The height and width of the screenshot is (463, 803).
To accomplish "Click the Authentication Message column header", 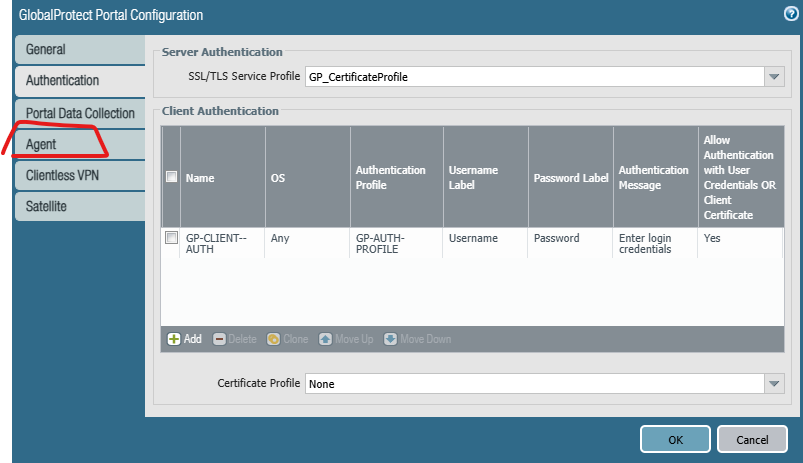I will click(x=656, y=177).
